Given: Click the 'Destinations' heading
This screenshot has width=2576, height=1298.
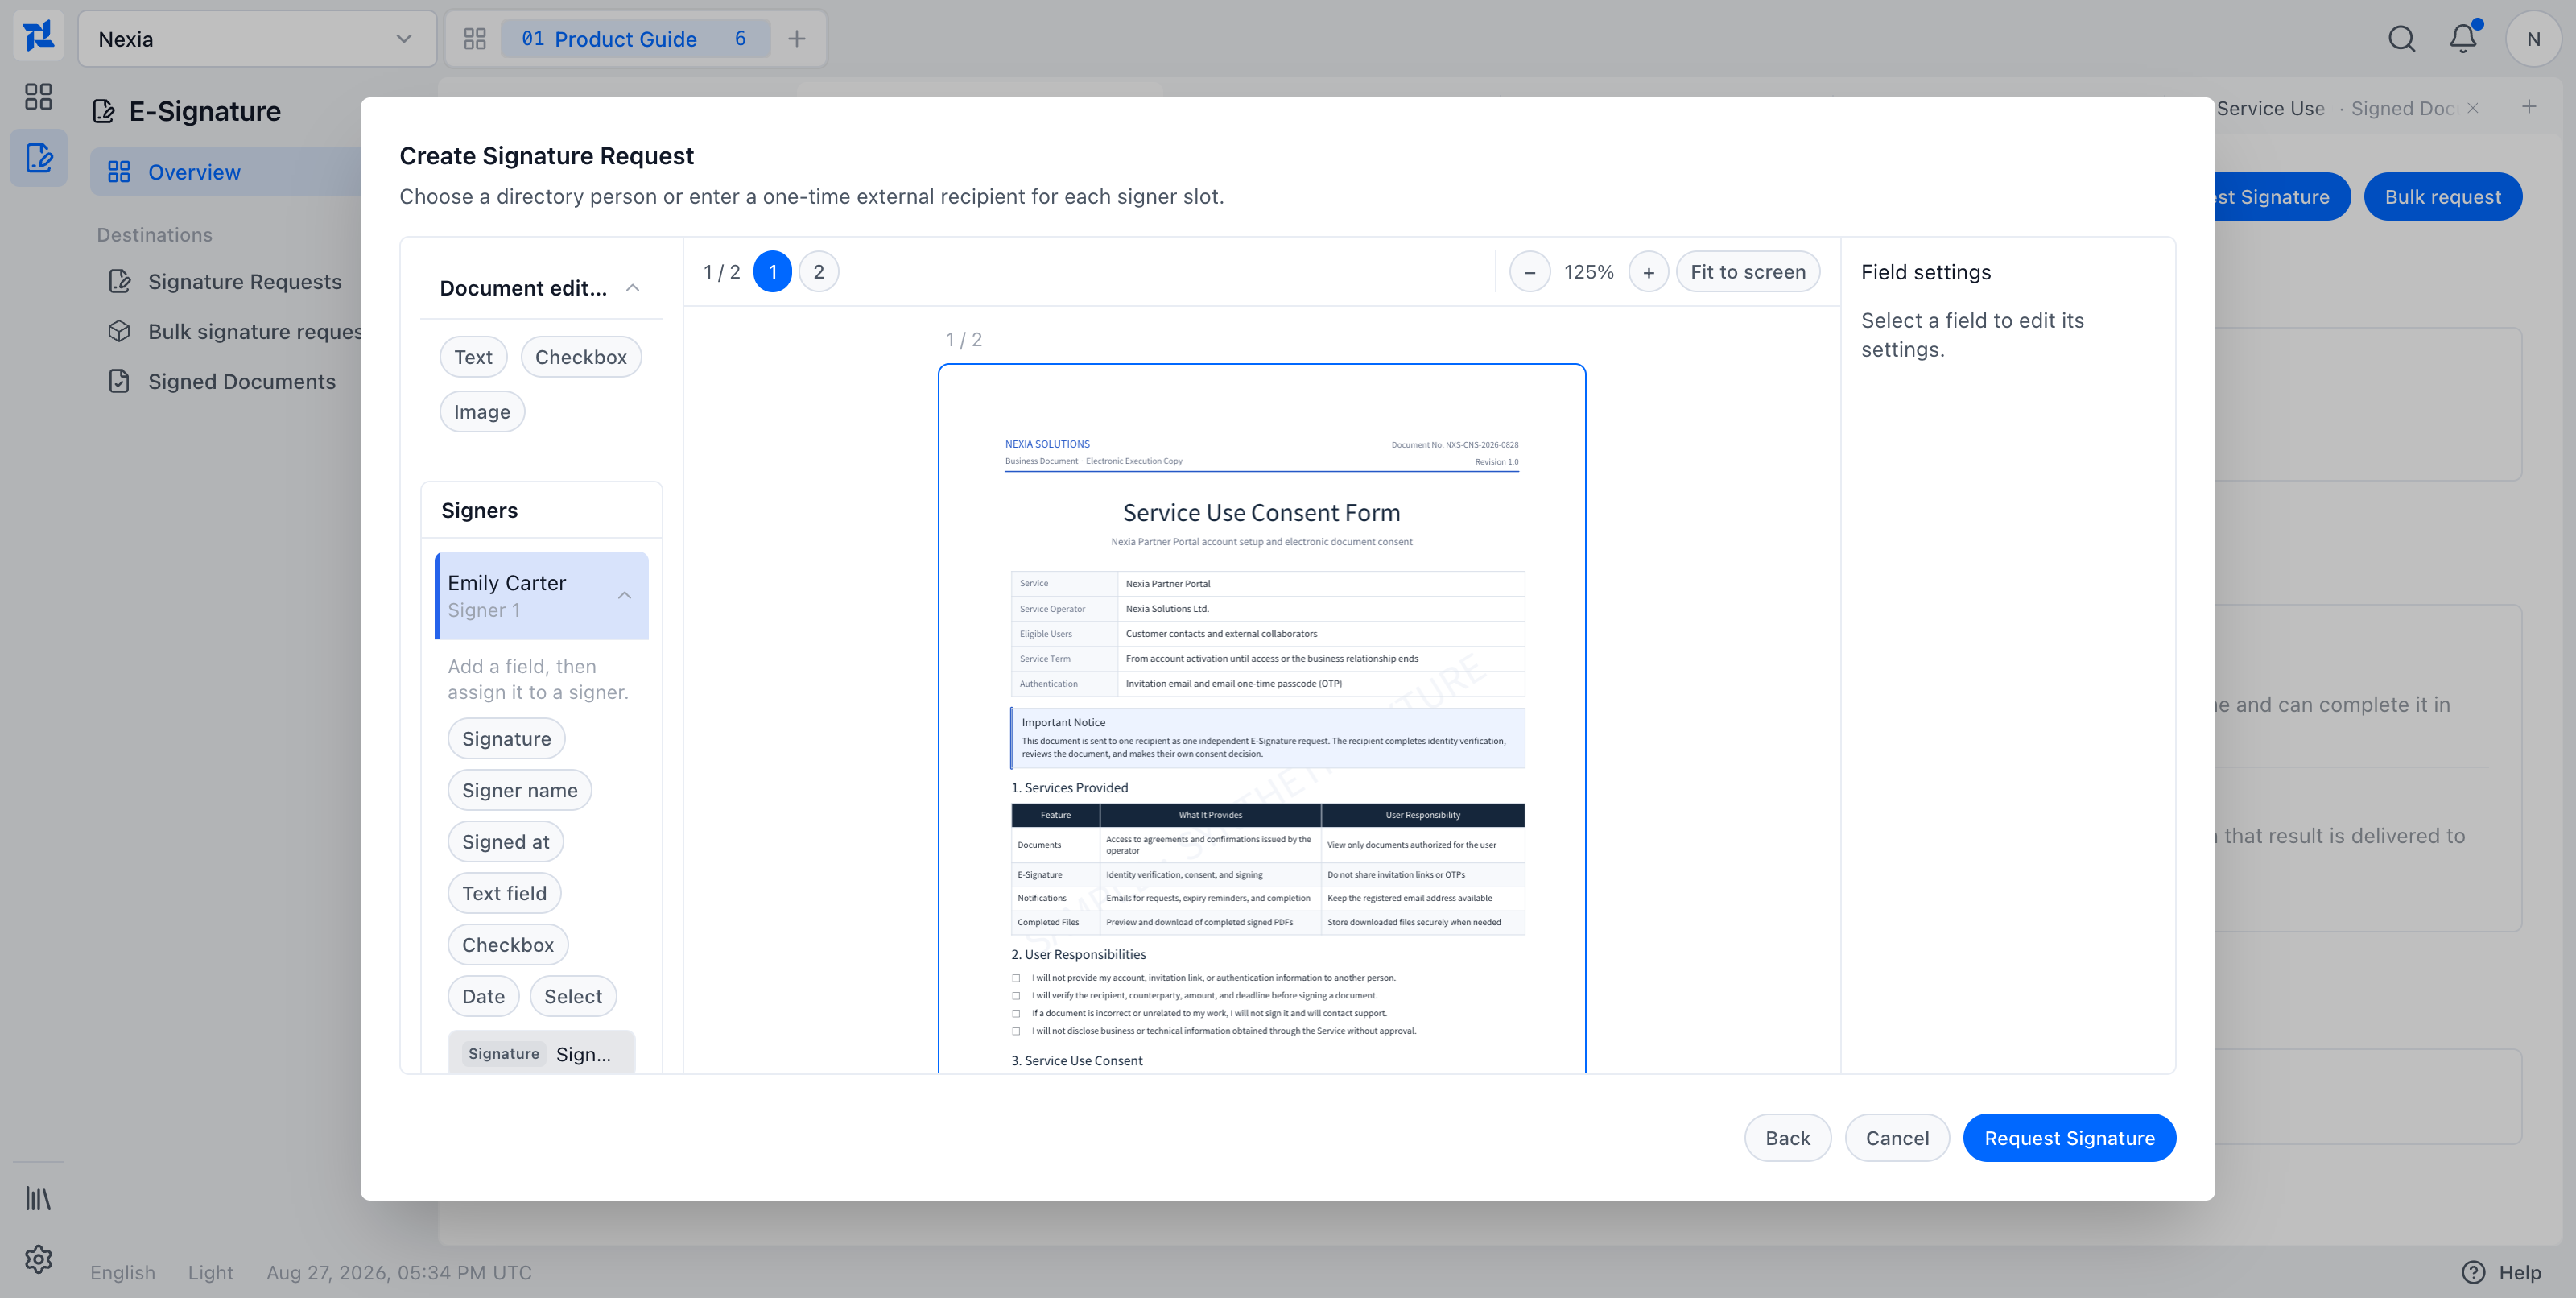Looking at the screenshot, I should (x=154, y=235).
